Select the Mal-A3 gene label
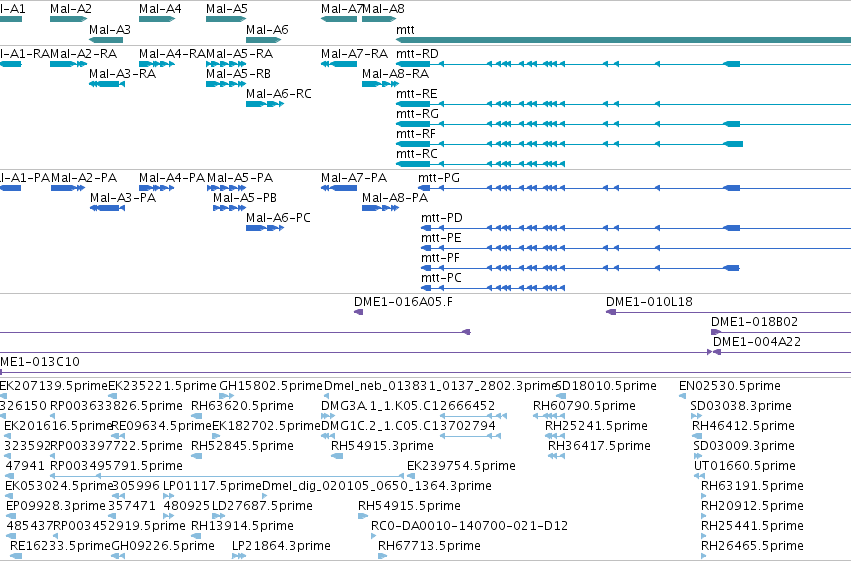 click(110, 30)
